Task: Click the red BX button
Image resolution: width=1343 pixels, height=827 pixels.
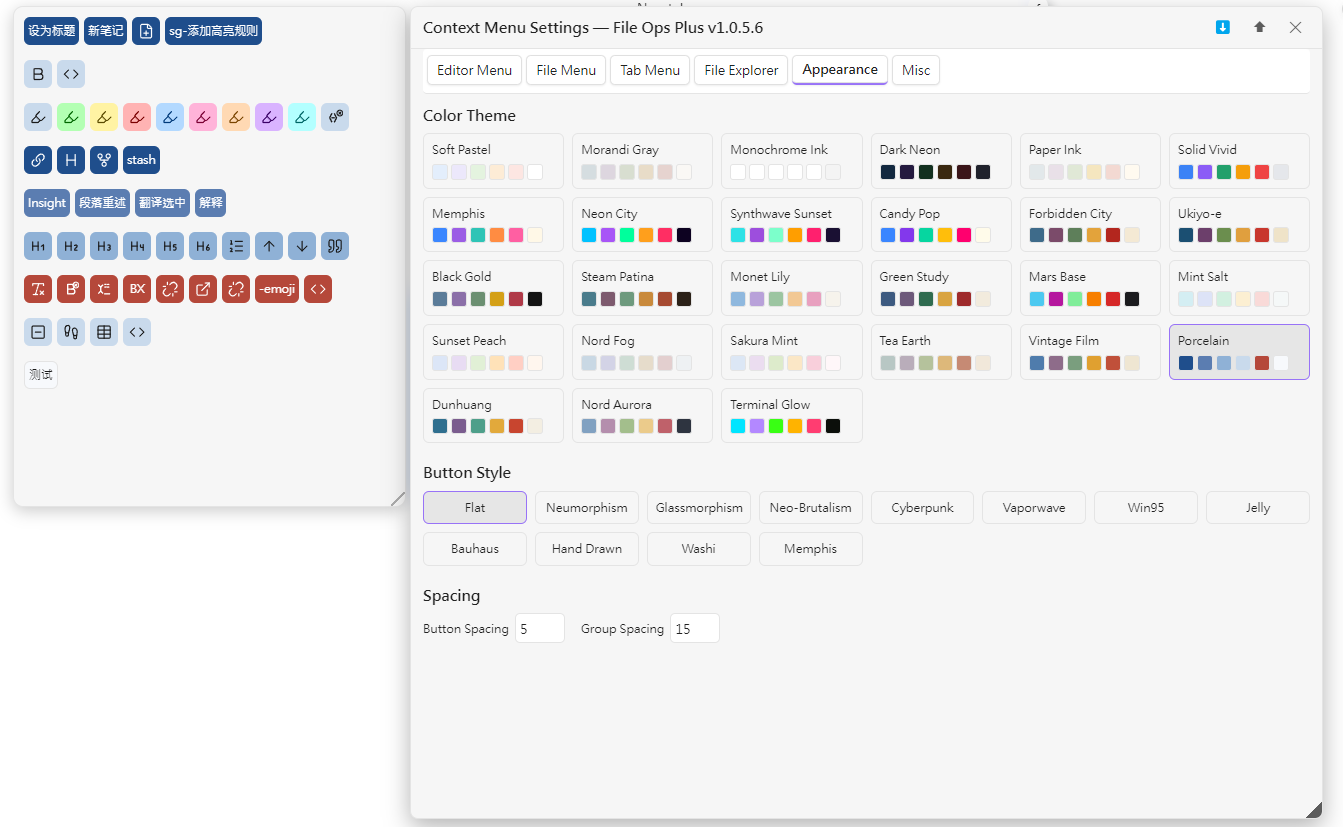Action: point(137,289)
